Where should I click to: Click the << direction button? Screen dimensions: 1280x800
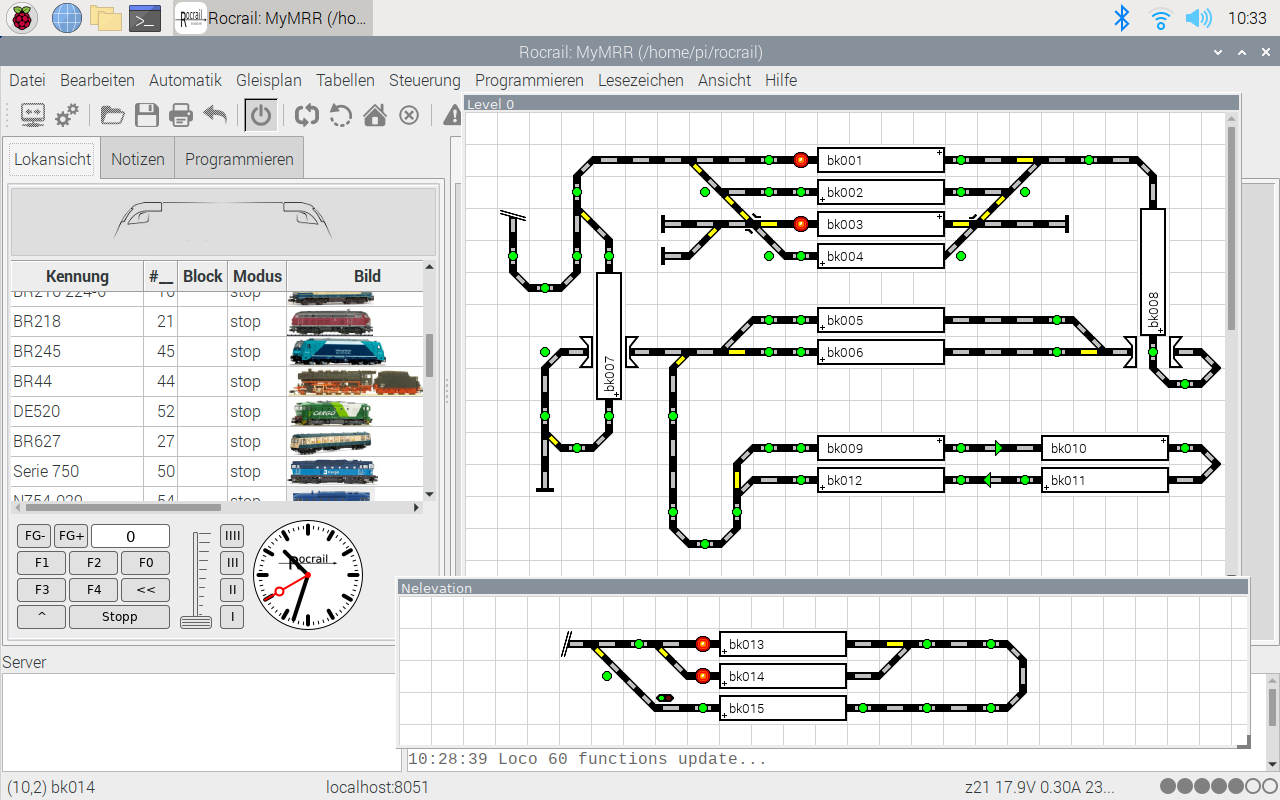pyautogui.click(x=146, y=590)
